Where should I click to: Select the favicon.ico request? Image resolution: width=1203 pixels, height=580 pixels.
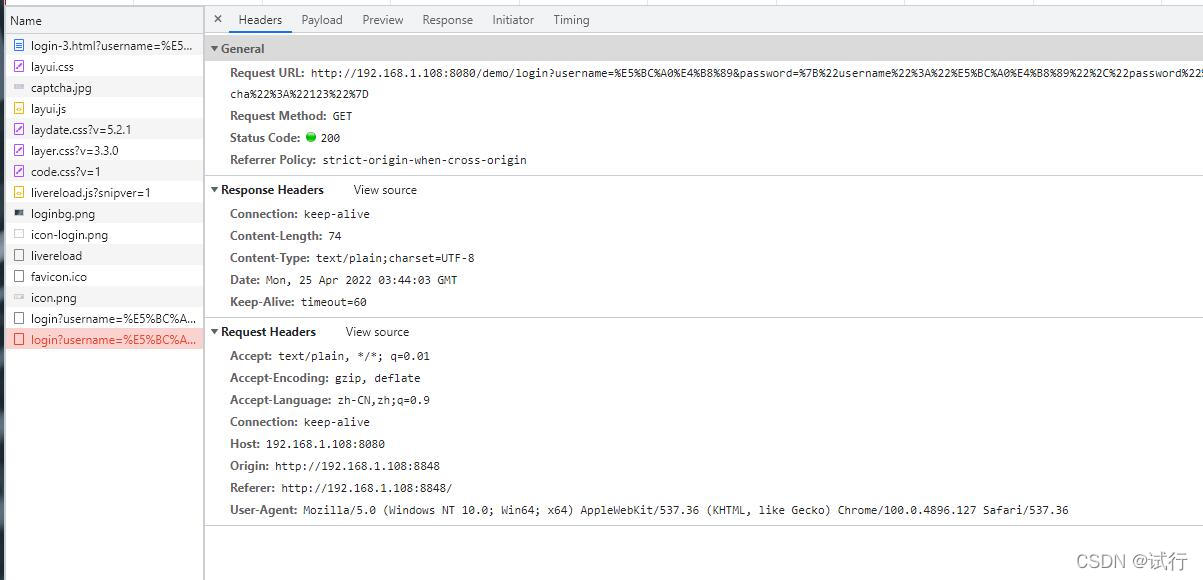point(102,276)
